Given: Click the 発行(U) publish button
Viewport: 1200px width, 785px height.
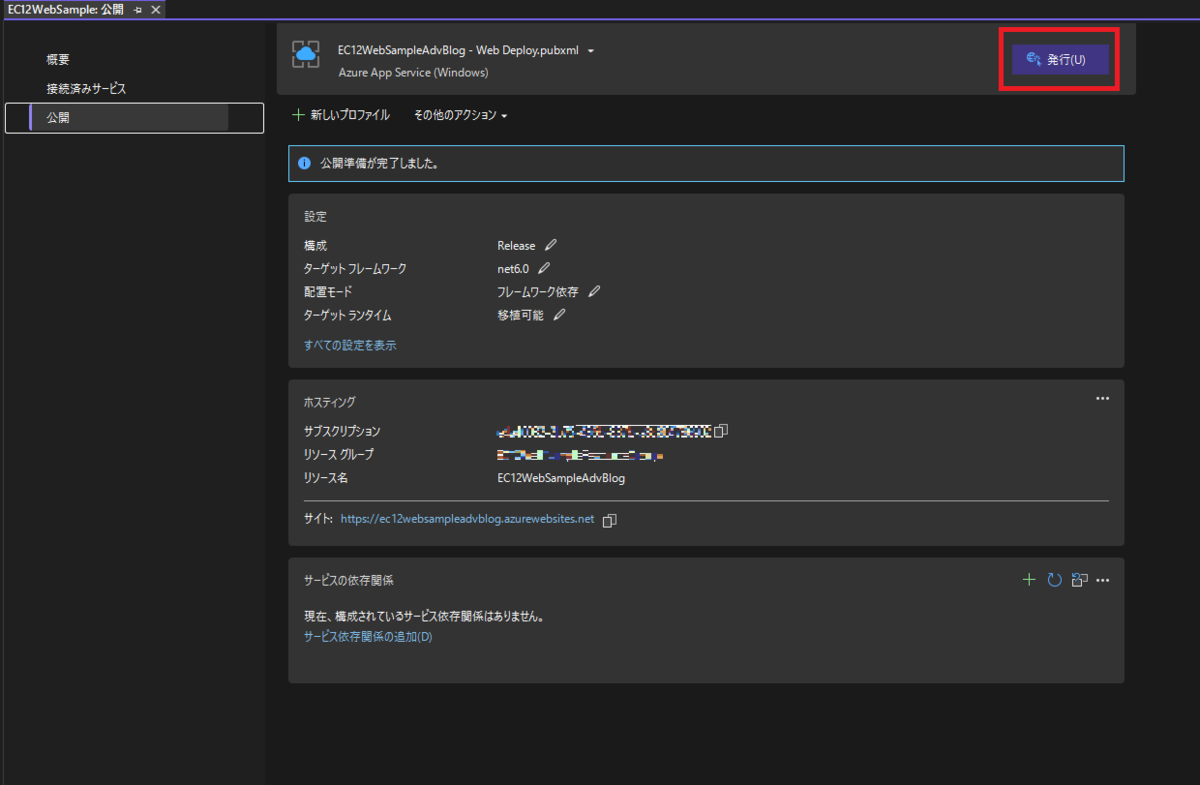Looking at the screenshot, I should 1060,60.
